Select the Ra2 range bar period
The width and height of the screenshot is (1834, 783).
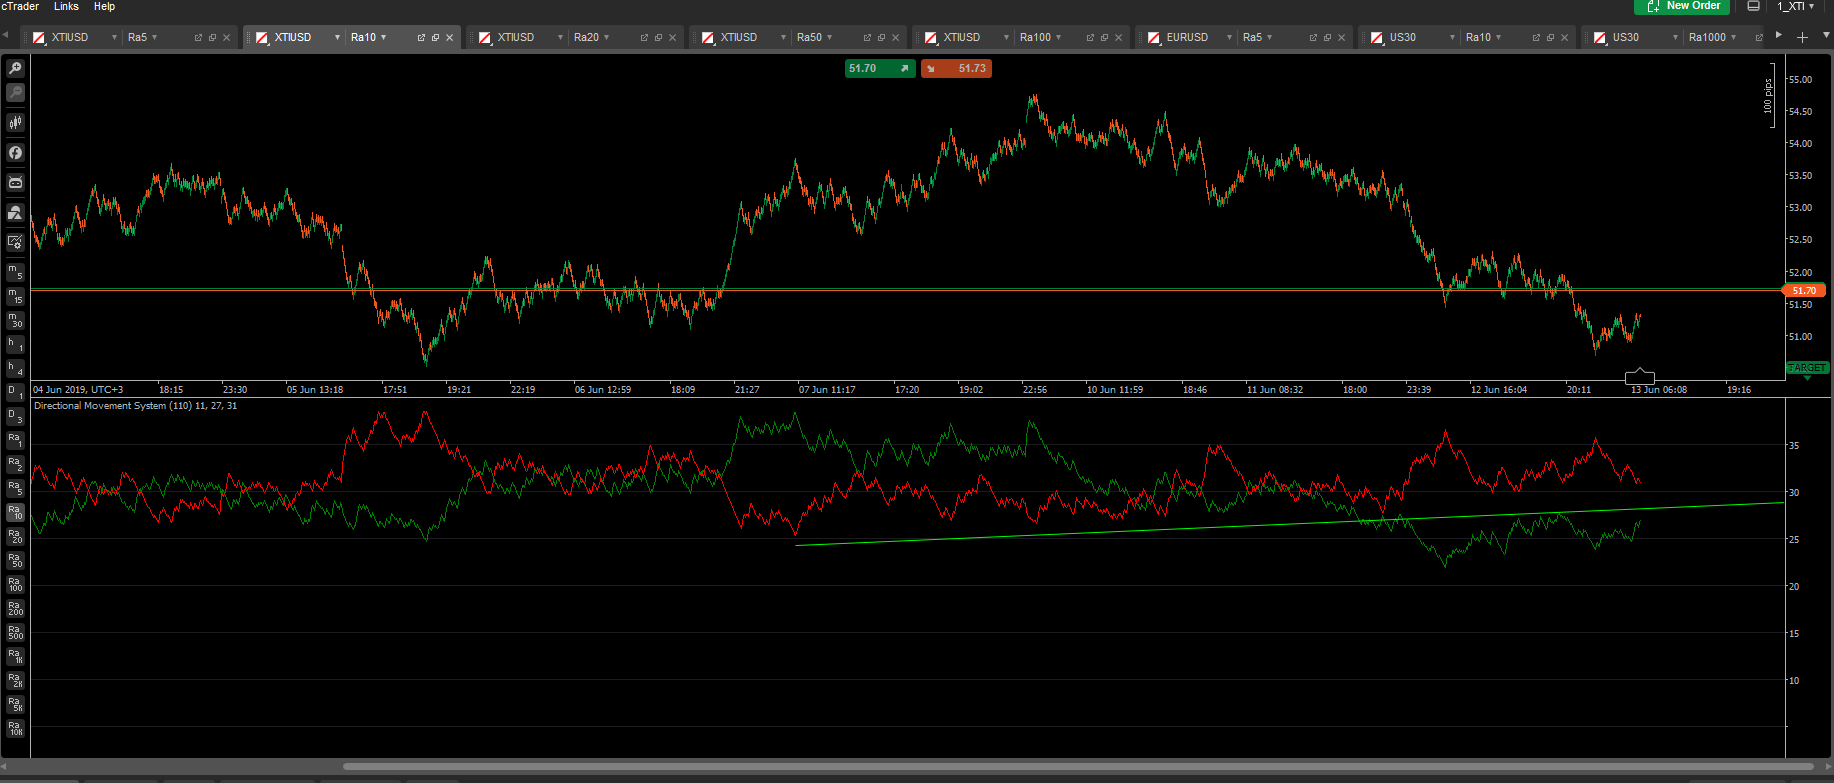pyautogui.click(x=15, y=464)
